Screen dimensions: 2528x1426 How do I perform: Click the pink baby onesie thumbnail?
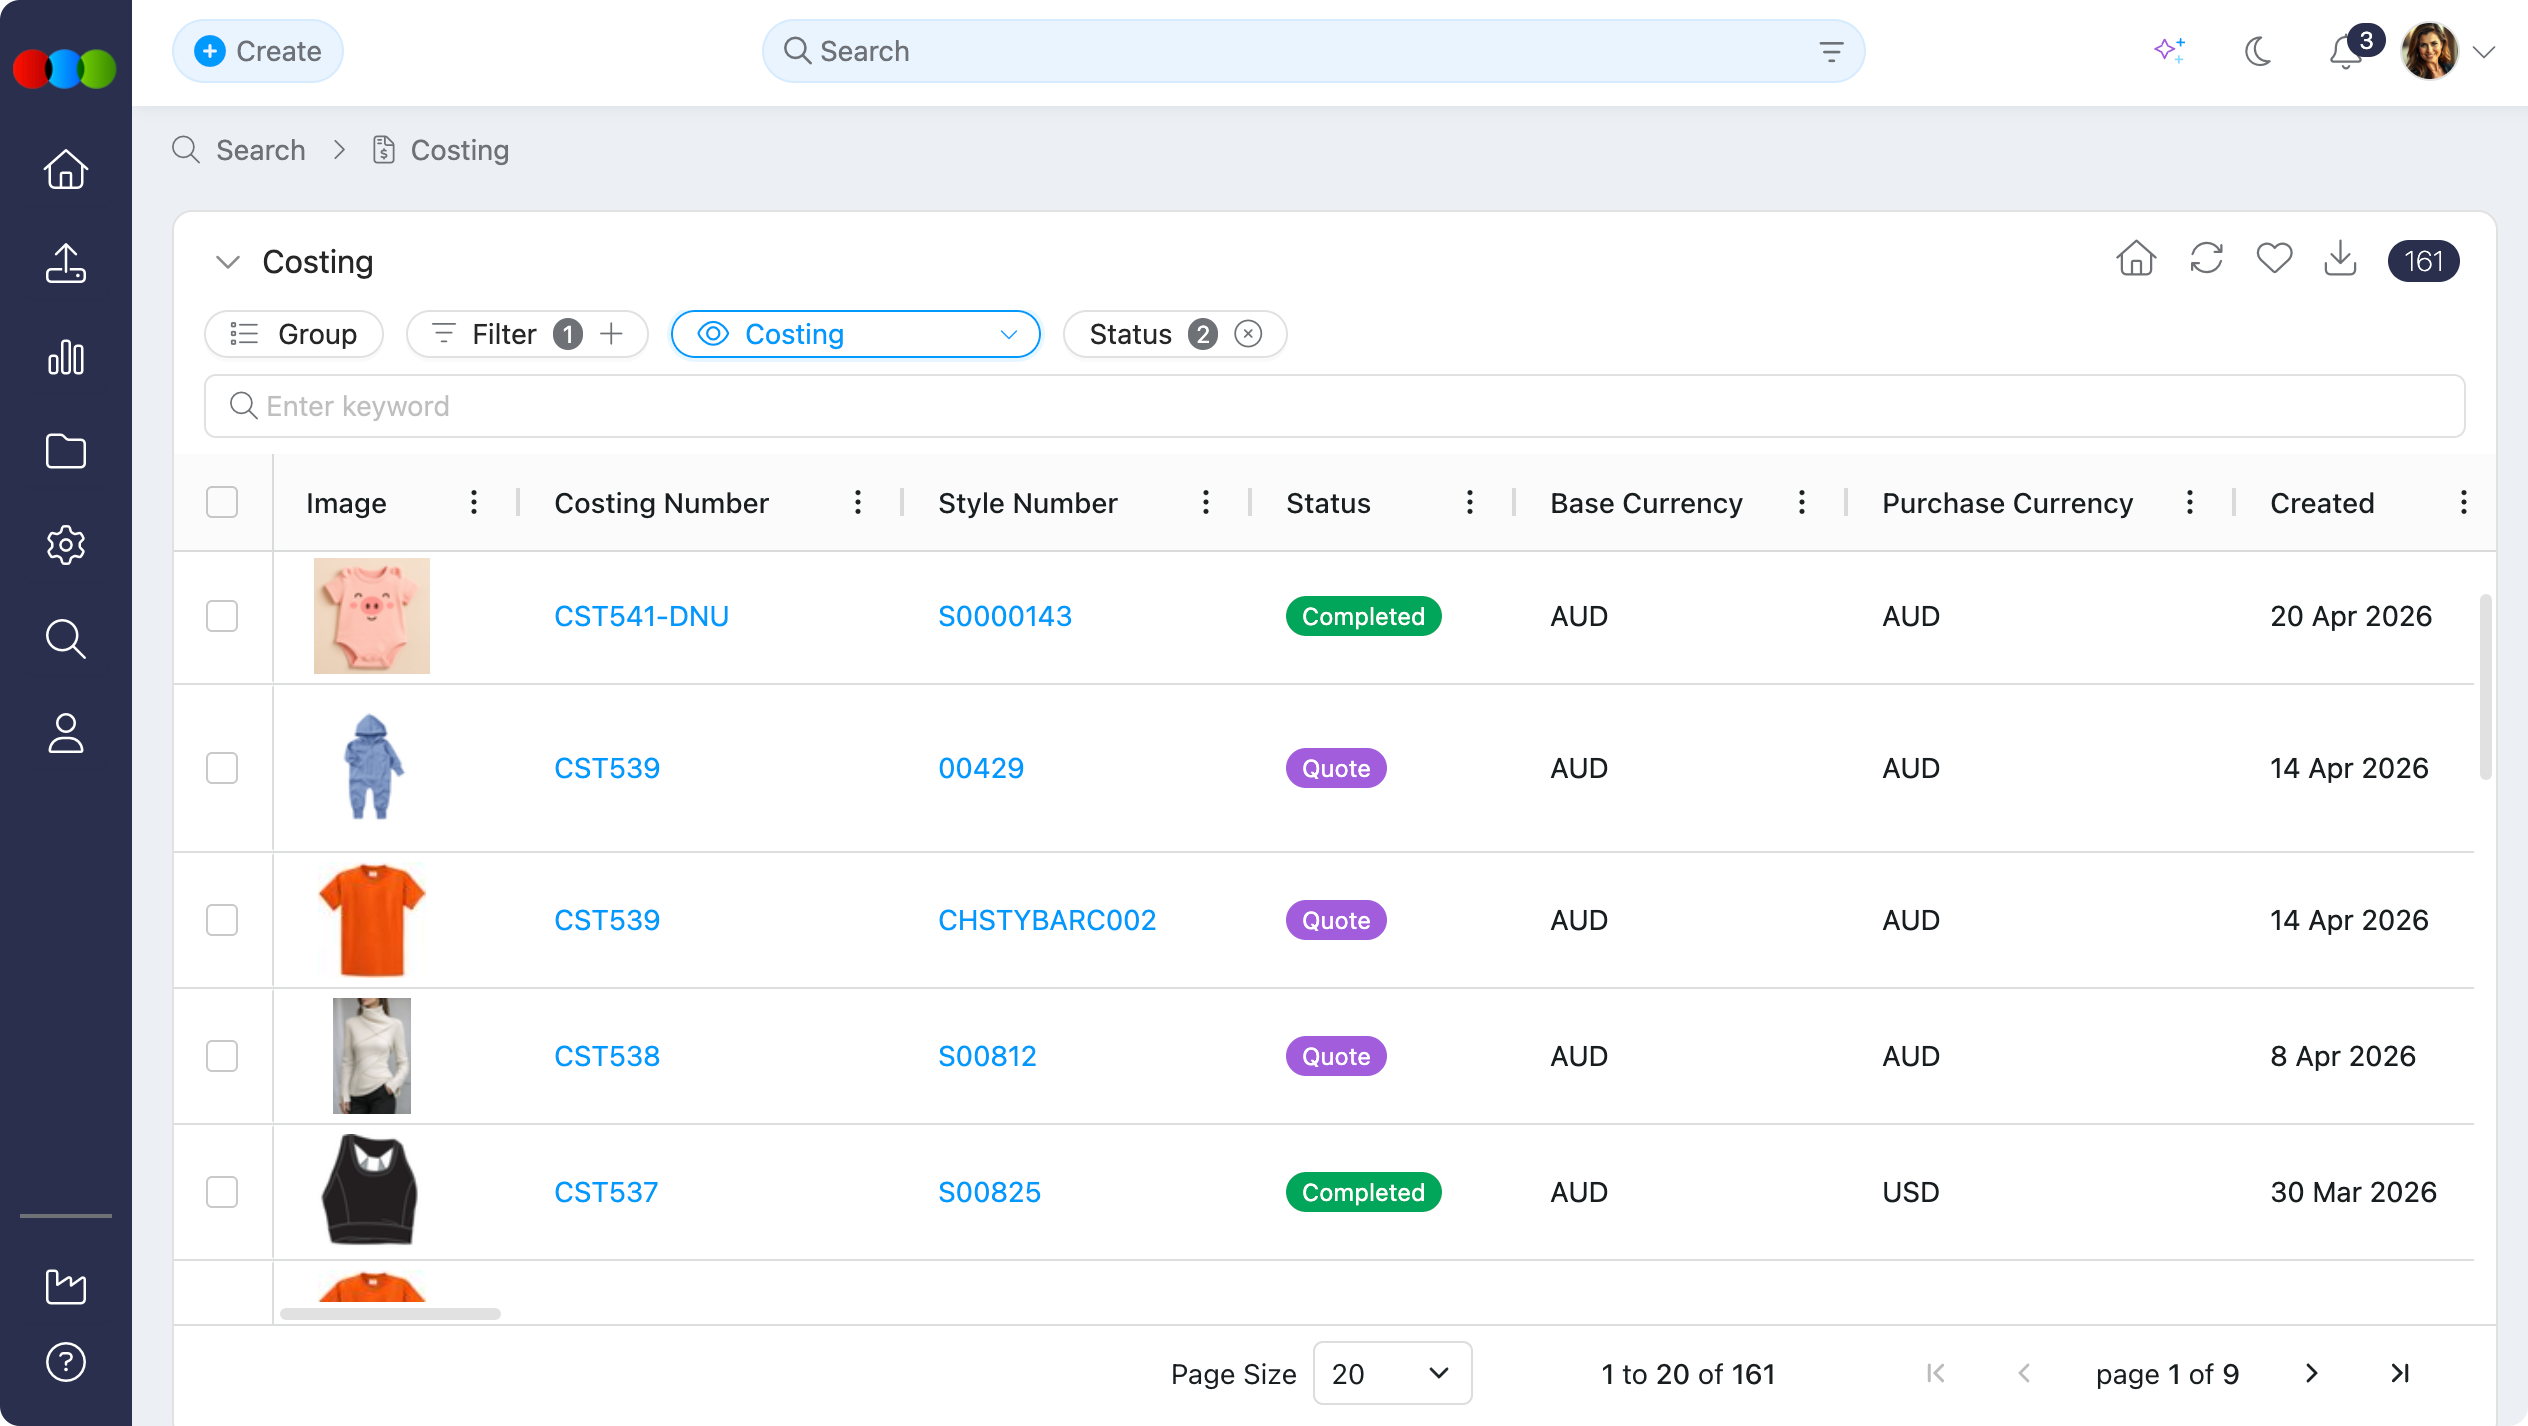pos(372,616)
